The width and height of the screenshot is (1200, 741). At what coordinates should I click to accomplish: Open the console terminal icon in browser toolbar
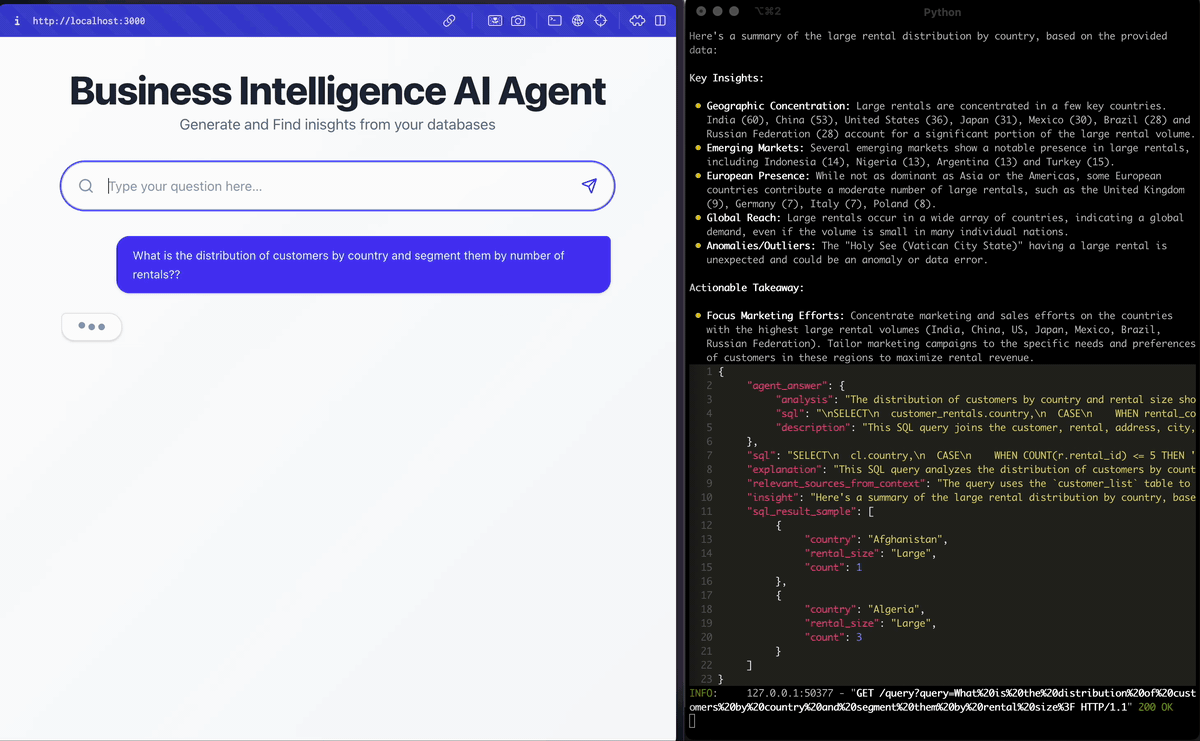(x=554, y=20)
